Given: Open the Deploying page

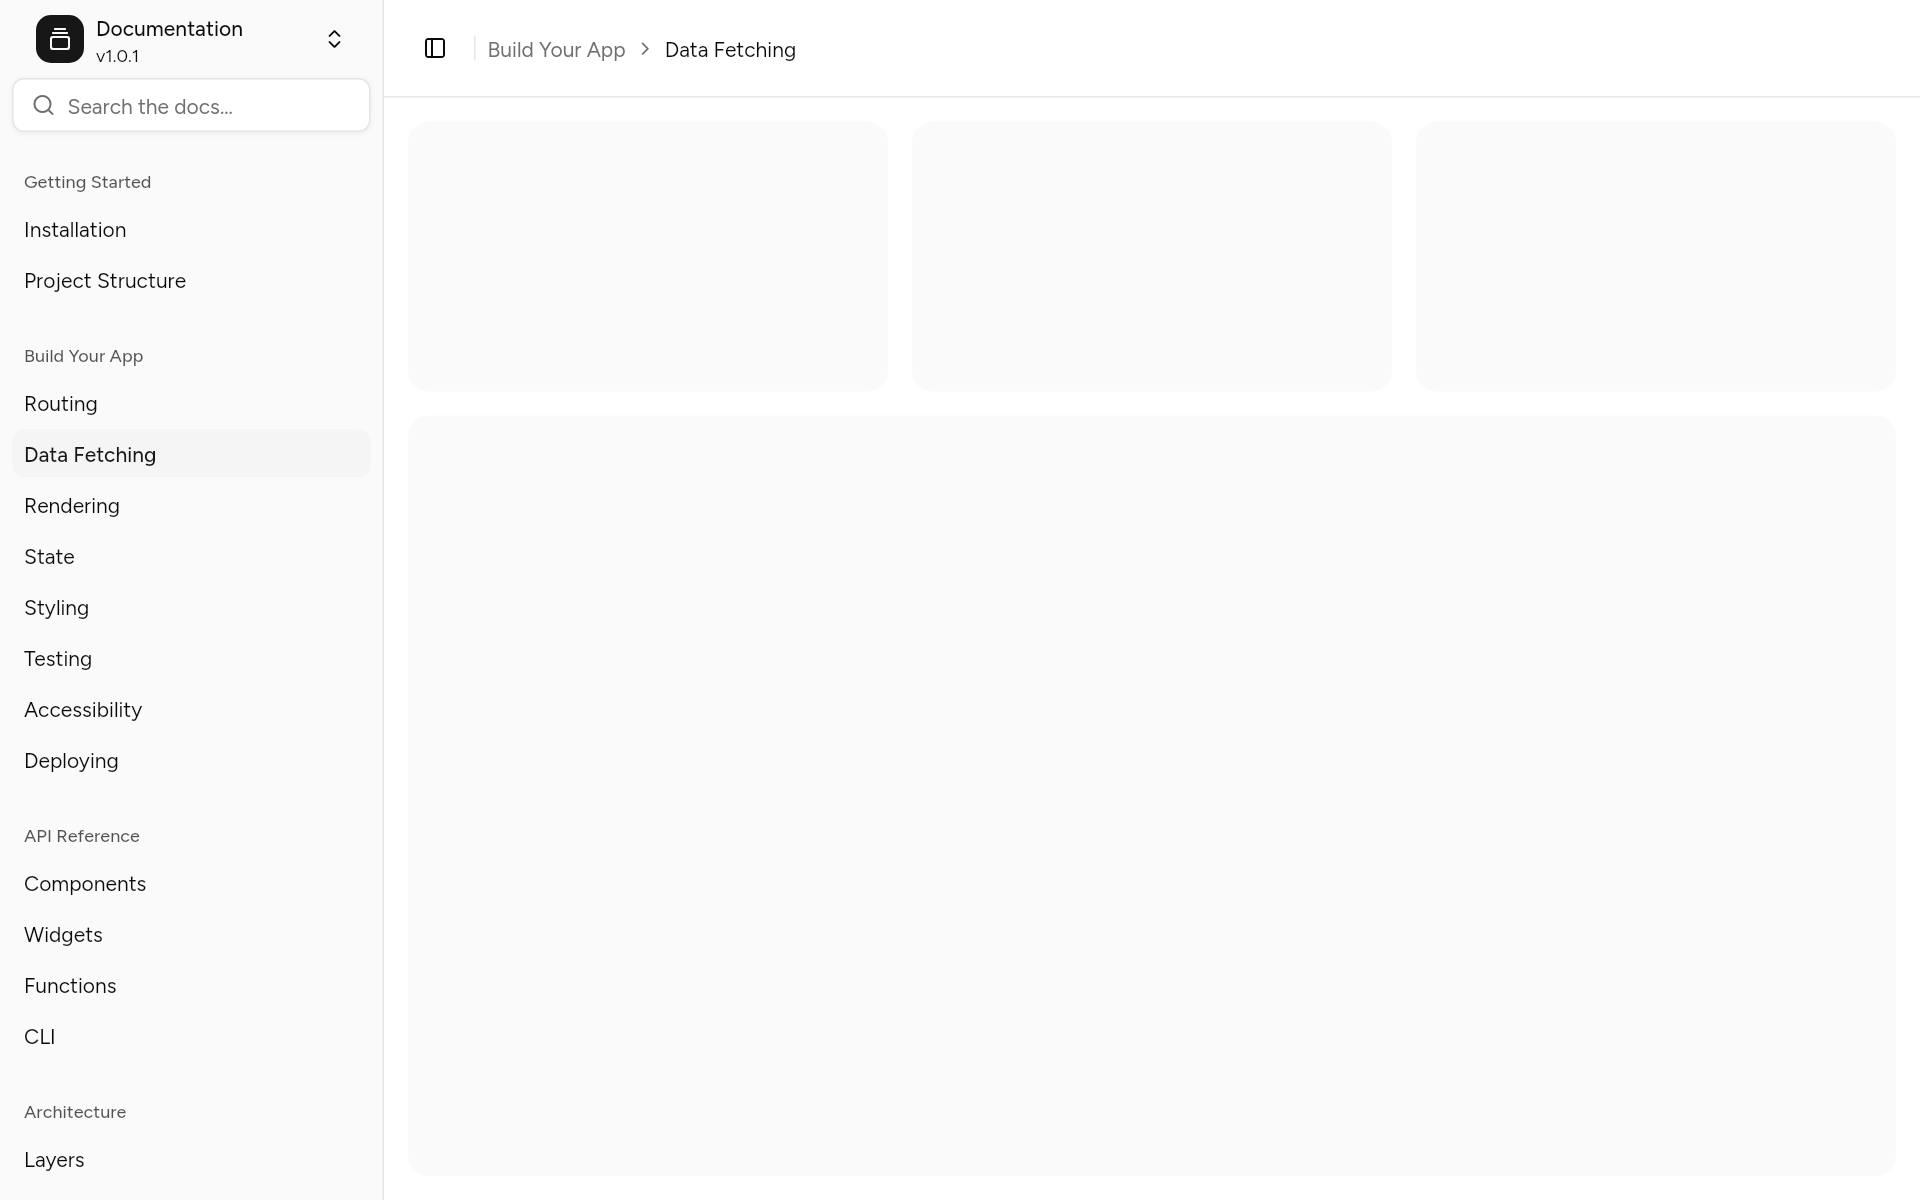Looking at the screenshot, I should pyautogui.click(x=191, y=761).
